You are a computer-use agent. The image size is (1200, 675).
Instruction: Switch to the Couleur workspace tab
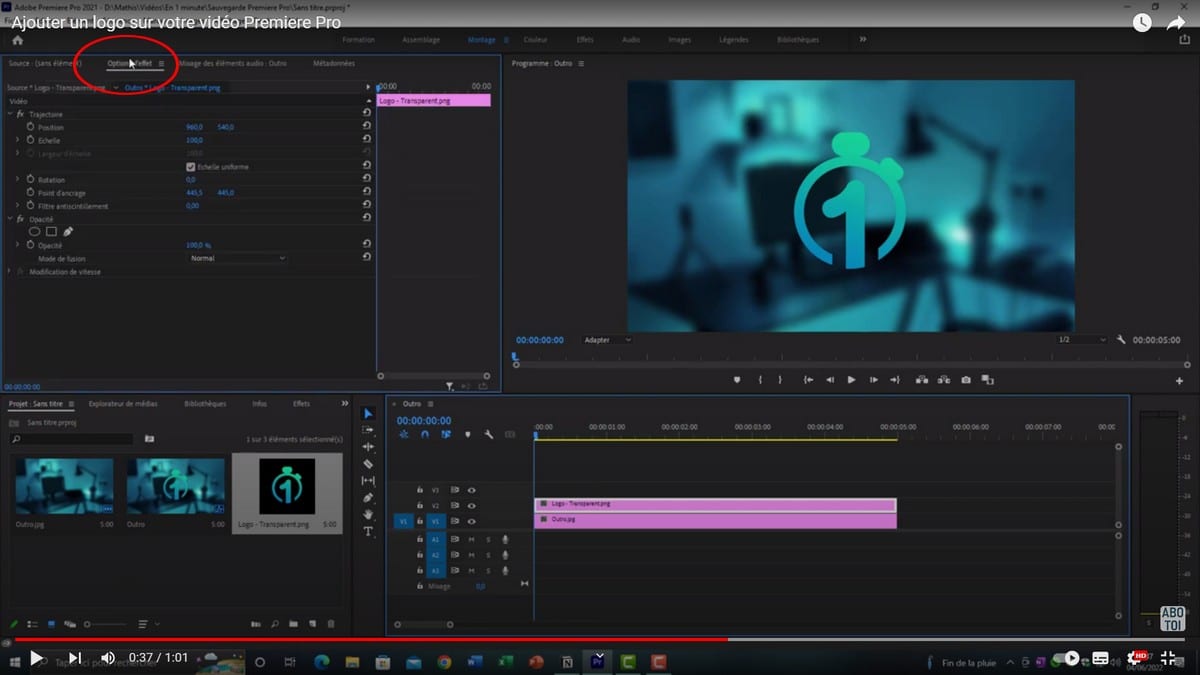[535, 40]
